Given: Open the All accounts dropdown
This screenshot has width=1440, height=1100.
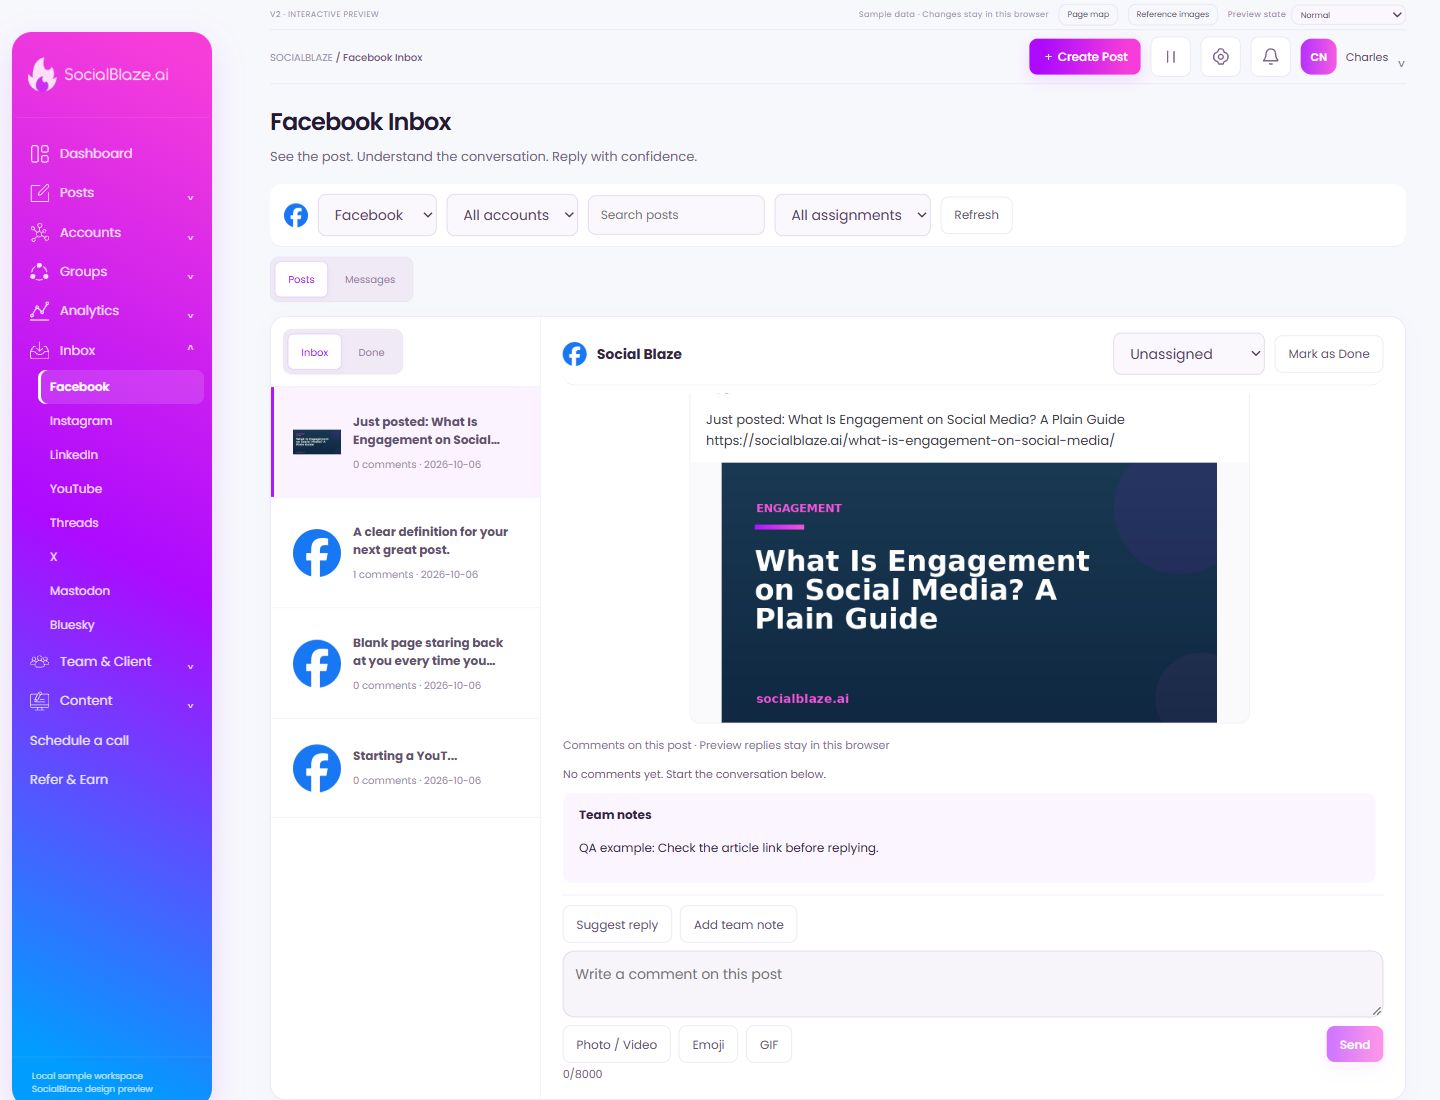Looking at the screenshot, I should [x=512, y=215].
